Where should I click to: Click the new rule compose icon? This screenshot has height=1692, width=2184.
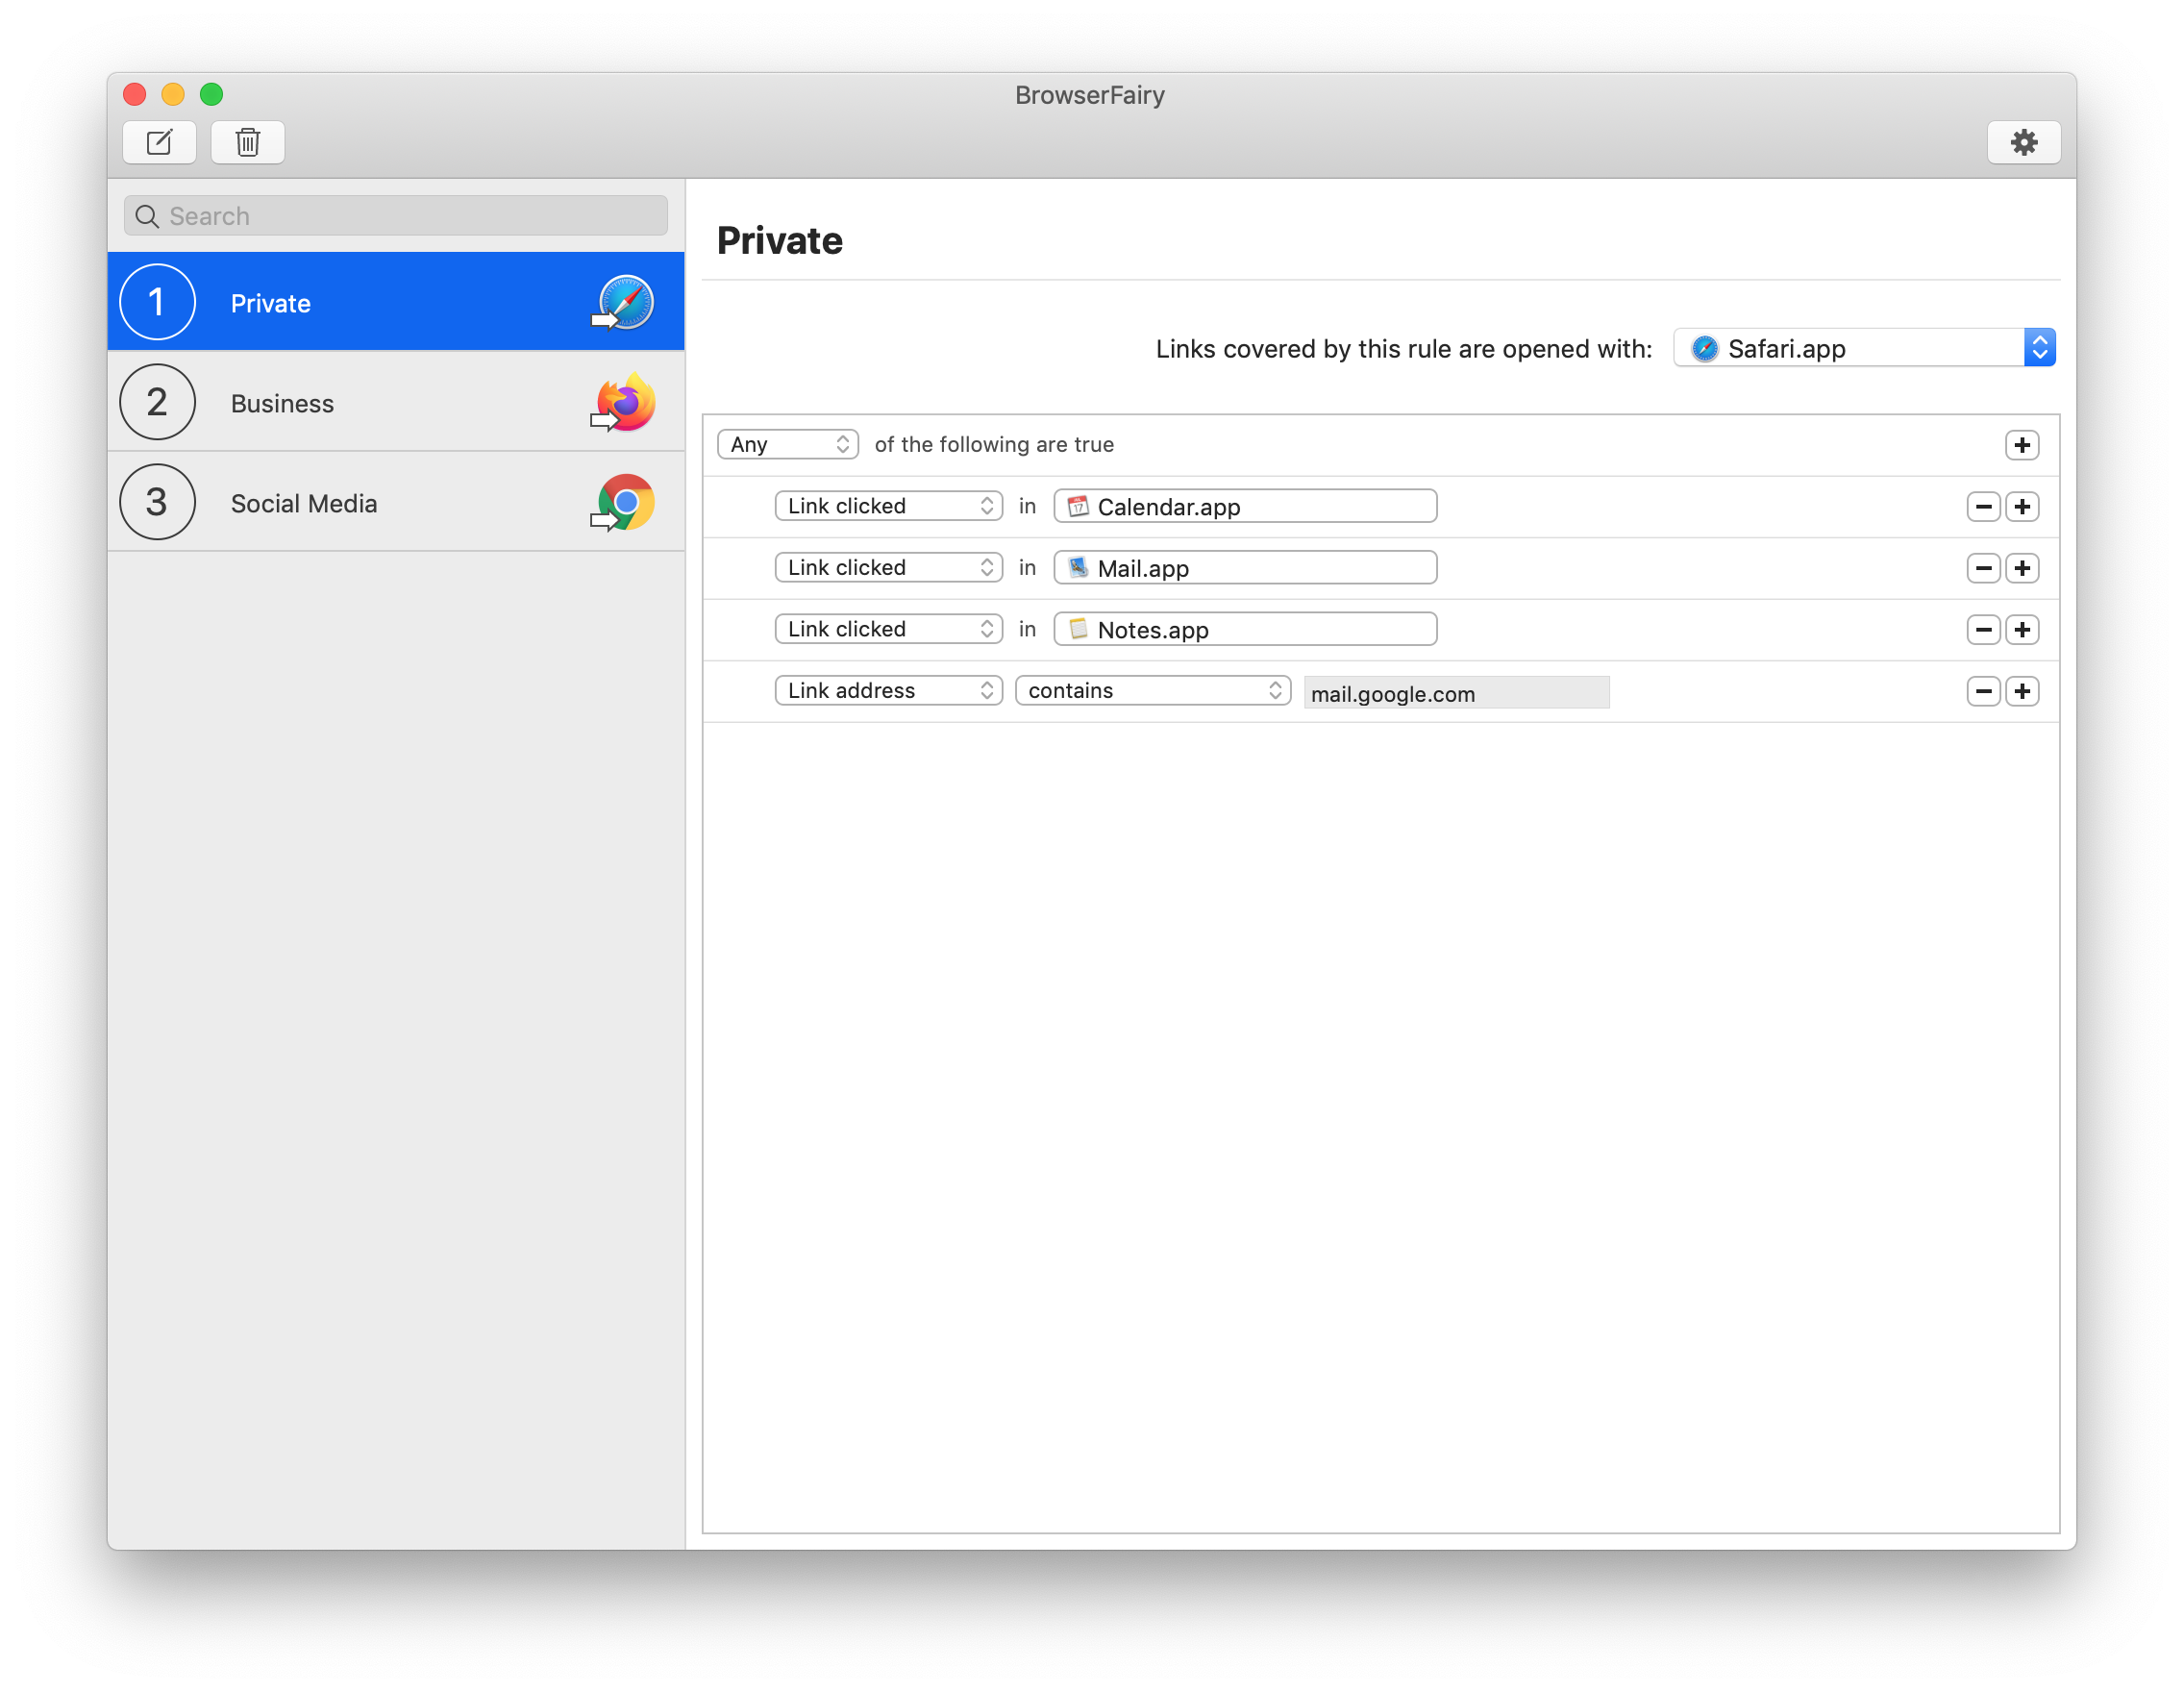click(x=159, y=142)
